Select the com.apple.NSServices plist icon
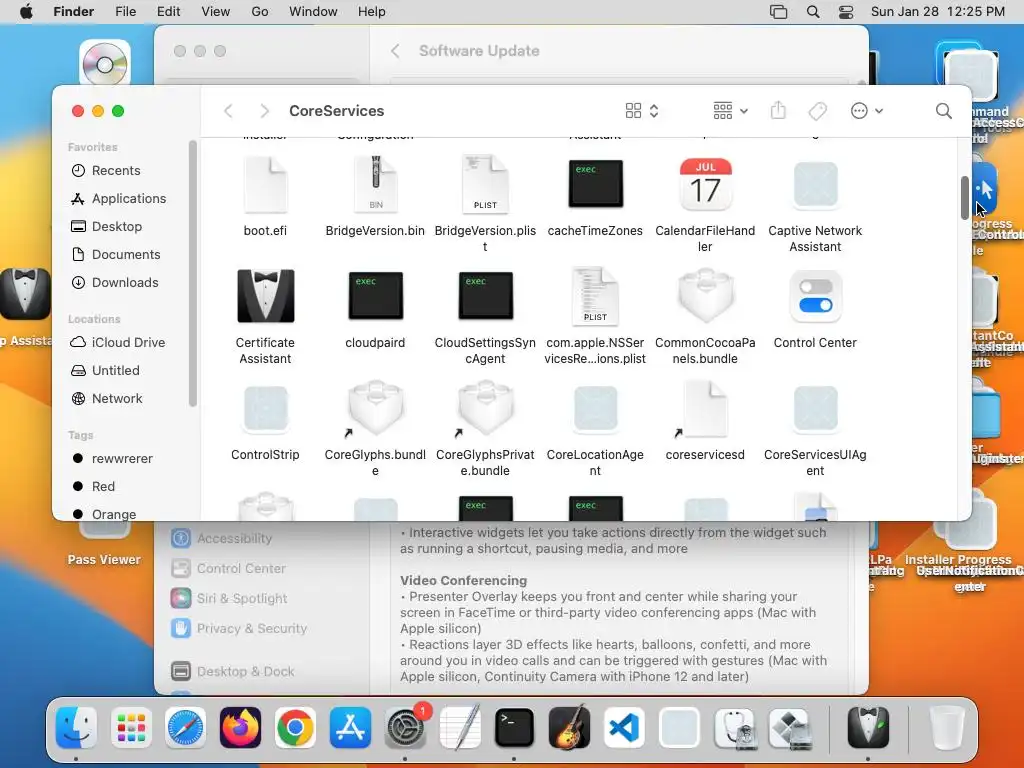Screen dimensions: 1024x768 [595, 296]
